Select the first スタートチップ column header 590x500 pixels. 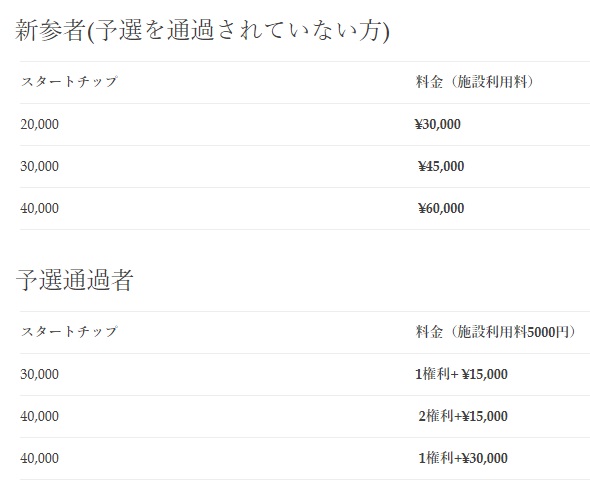(69, 81)
